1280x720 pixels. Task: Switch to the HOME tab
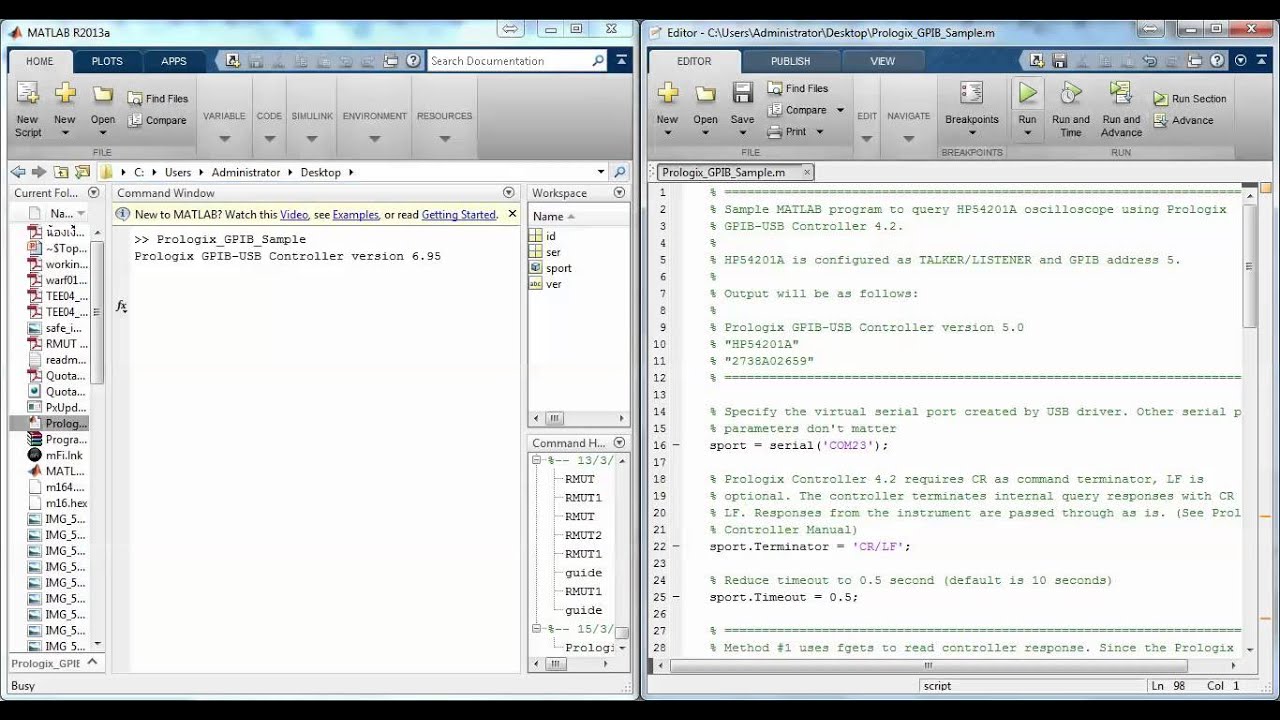pyautogui.click(x=40, y=61)
